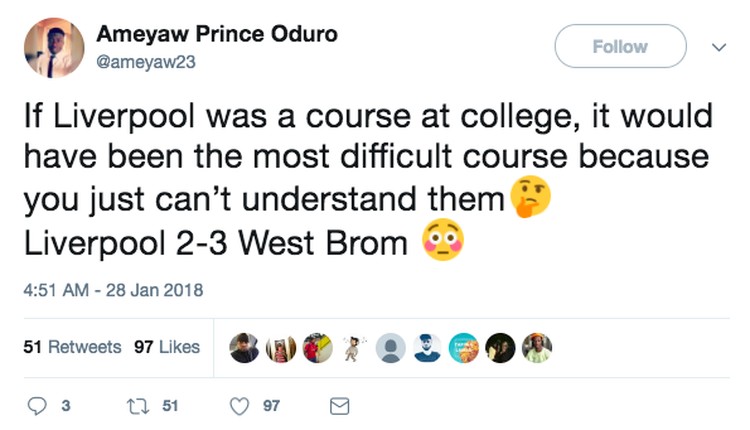The image size is (750, 430).
Task: Expand the tweet options chevron menu
Action: [x=717, y=47]
